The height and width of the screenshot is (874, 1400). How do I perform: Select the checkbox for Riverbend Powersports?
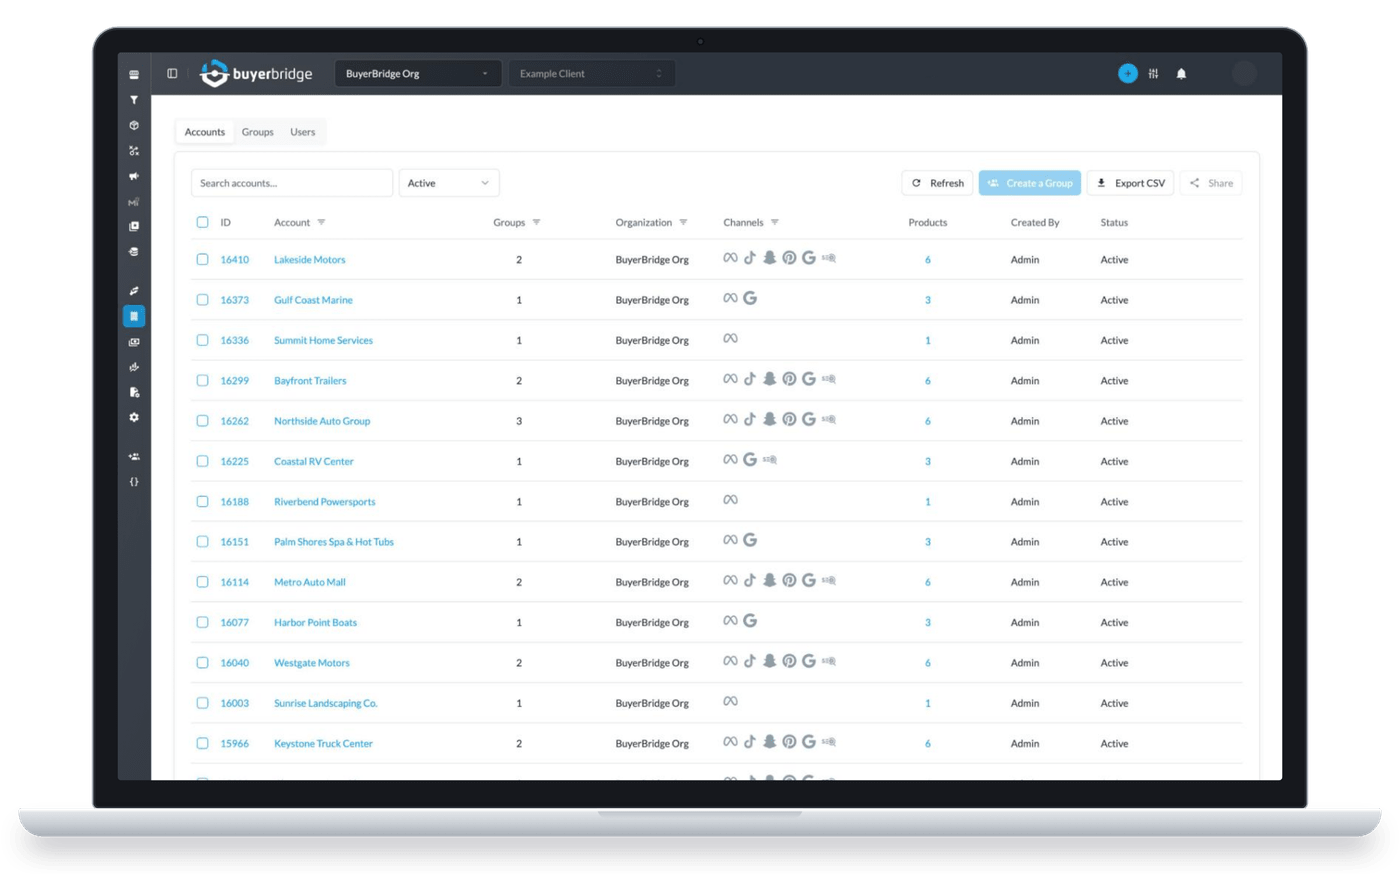(202, 502)
